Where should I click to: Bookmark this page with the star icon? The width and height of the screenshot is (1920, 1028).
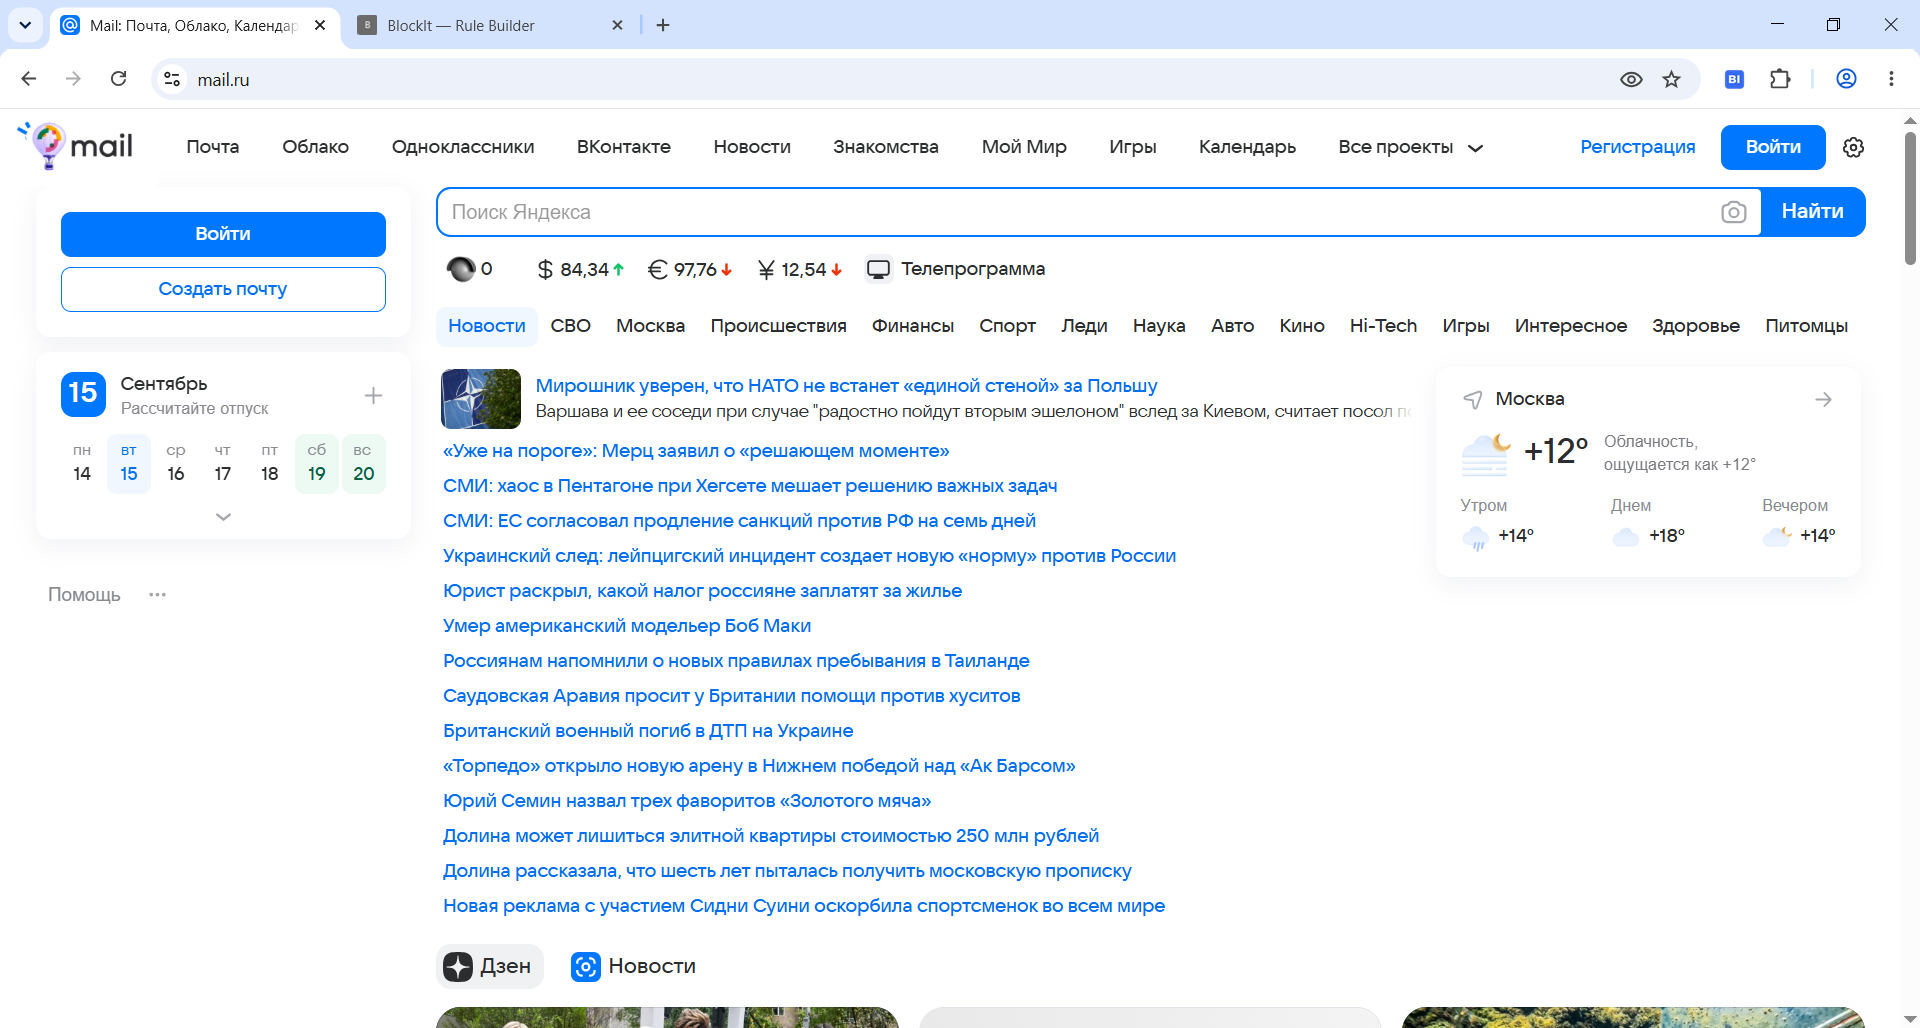pyautogui.click(x=1672, y=79)
